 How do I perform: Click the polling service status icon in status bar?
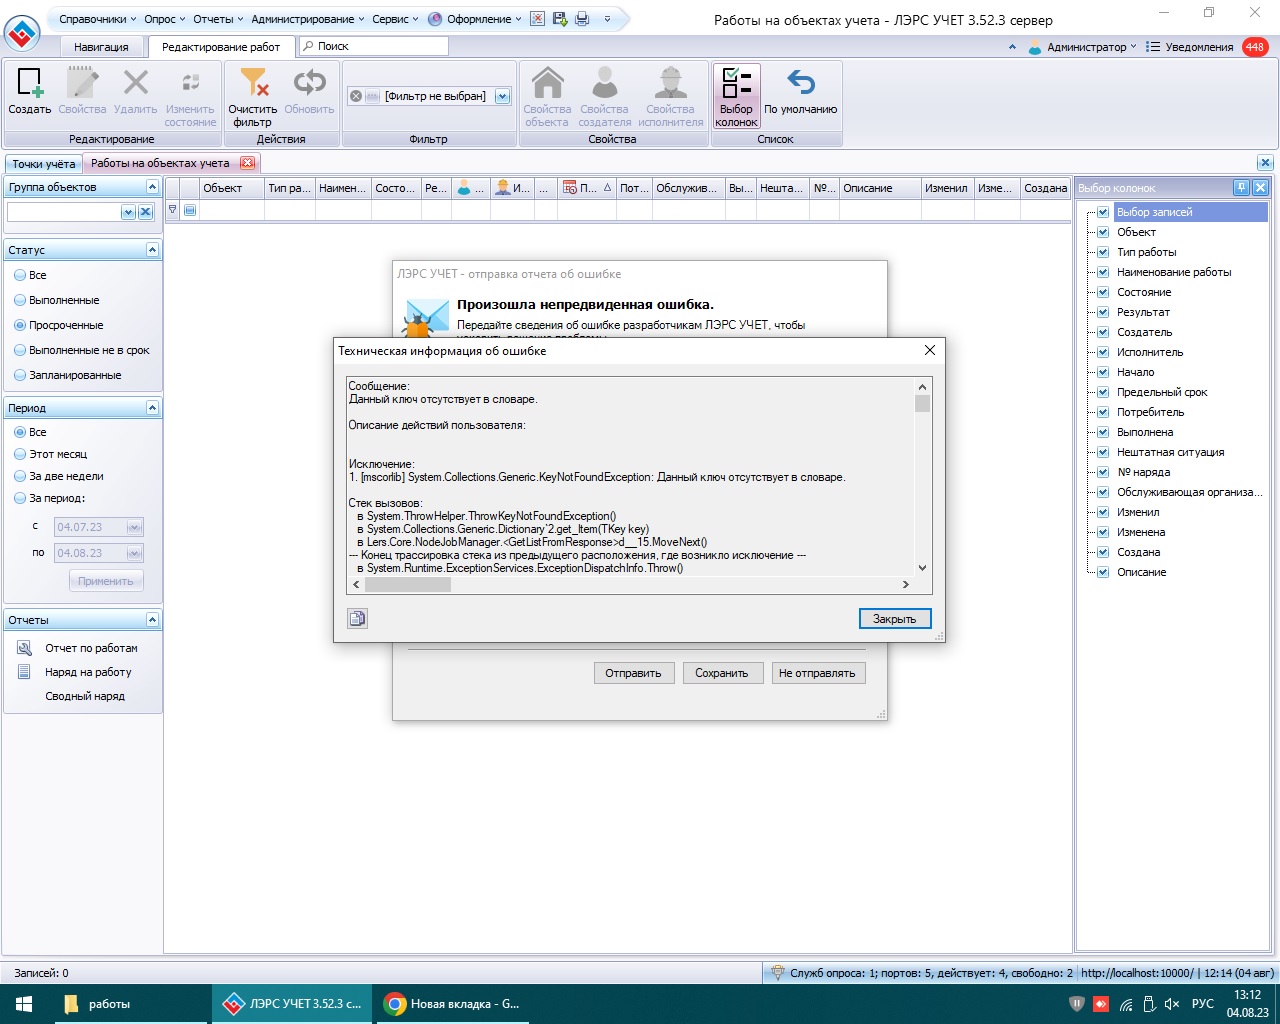point(777,972)
